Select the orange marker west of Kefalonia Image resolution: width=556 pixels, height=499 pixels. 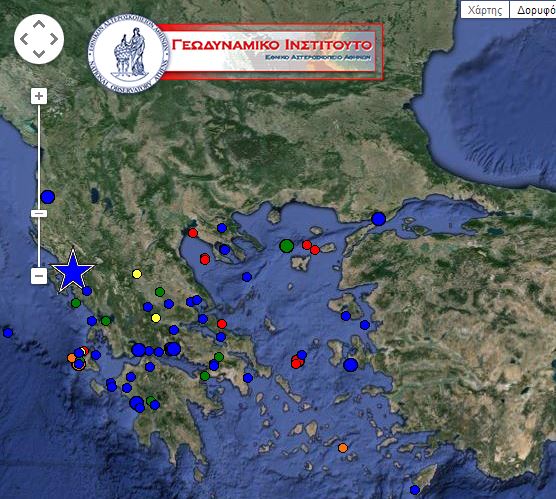coord(72,358)
